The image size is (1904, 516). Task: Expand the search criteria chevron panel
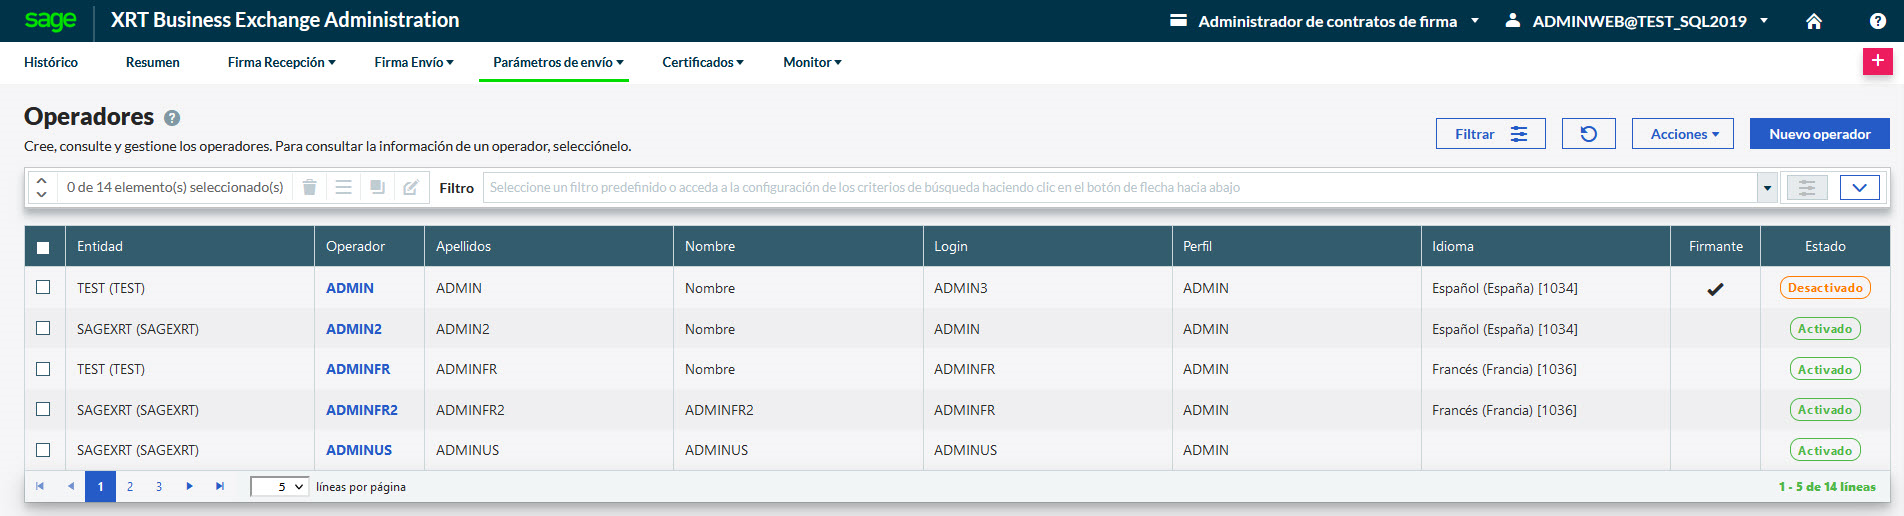tap(1859, 187)
